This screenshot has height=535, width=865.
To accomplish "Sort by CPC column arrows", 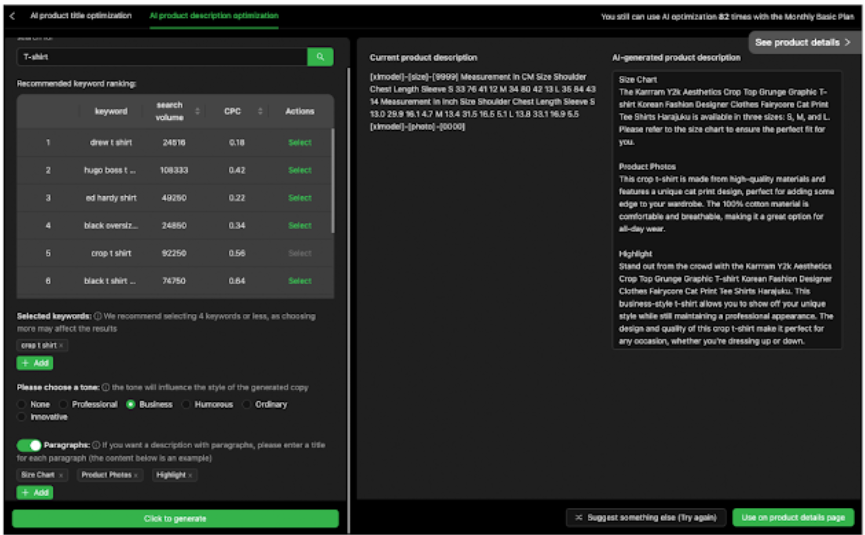I will pos(260,111).
